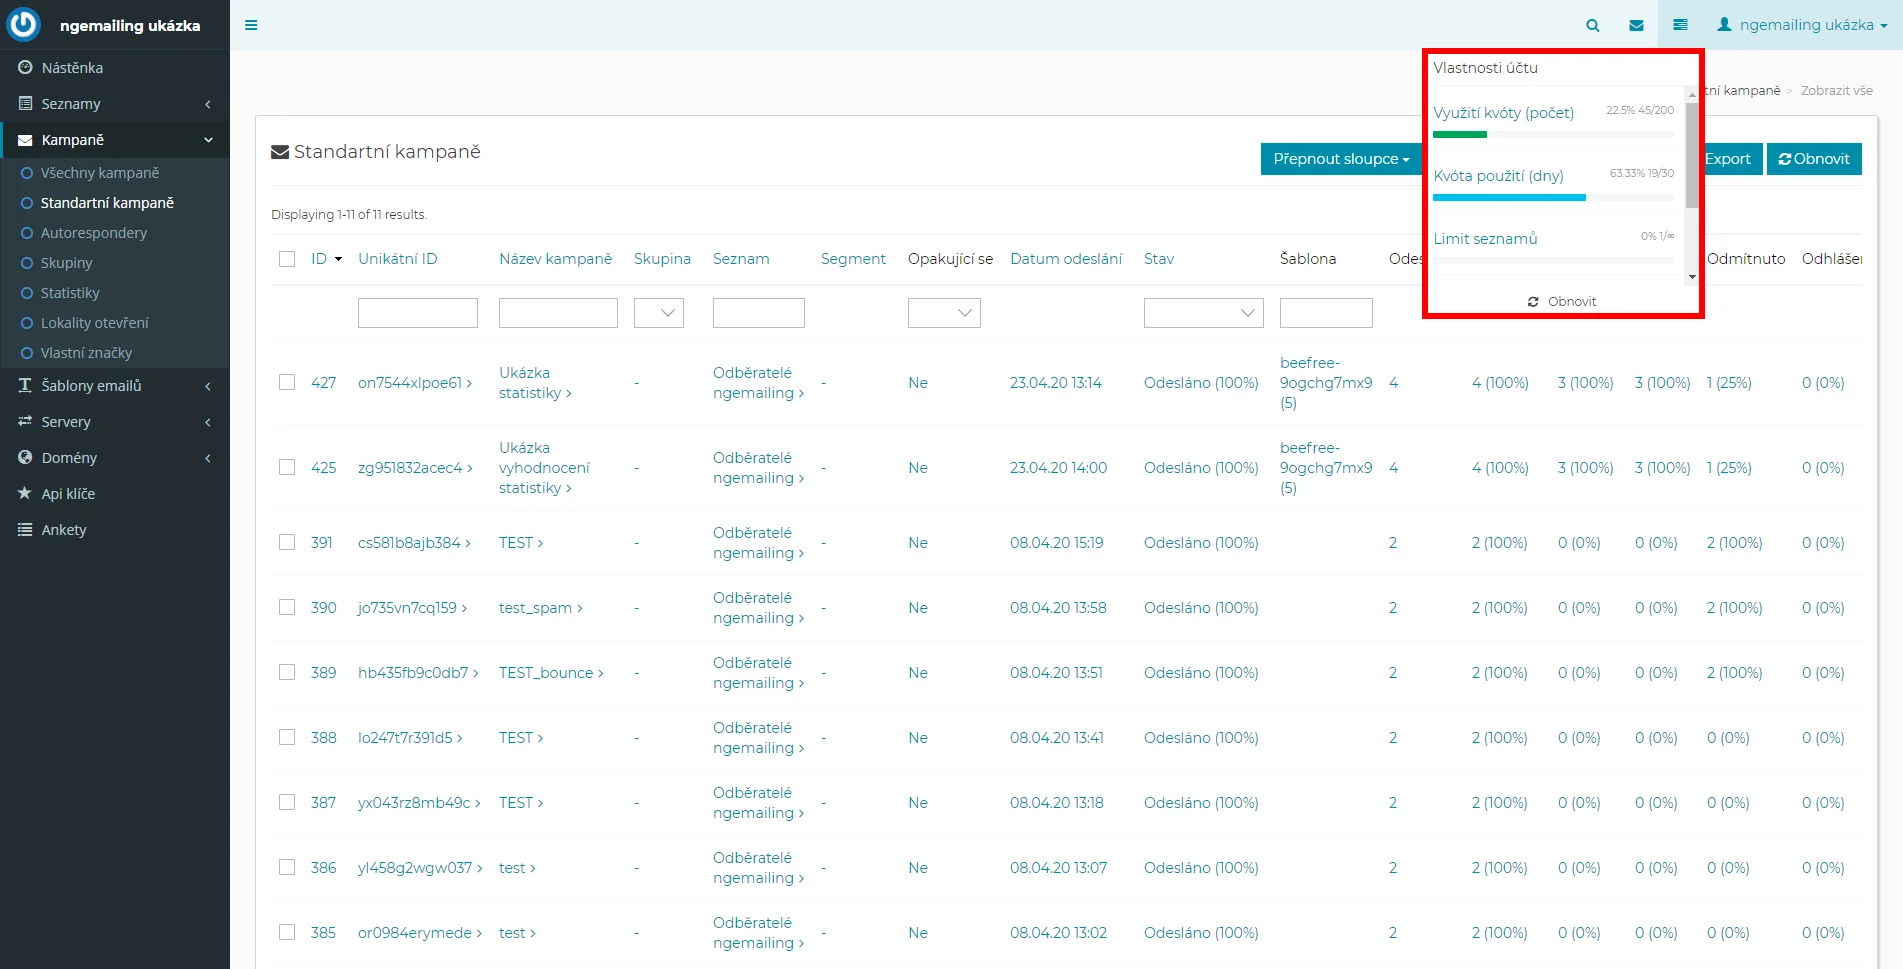The image size is (1903, 969).
Task: Open the Stav filter dropdown
Action: click(x=1203, y=313)
